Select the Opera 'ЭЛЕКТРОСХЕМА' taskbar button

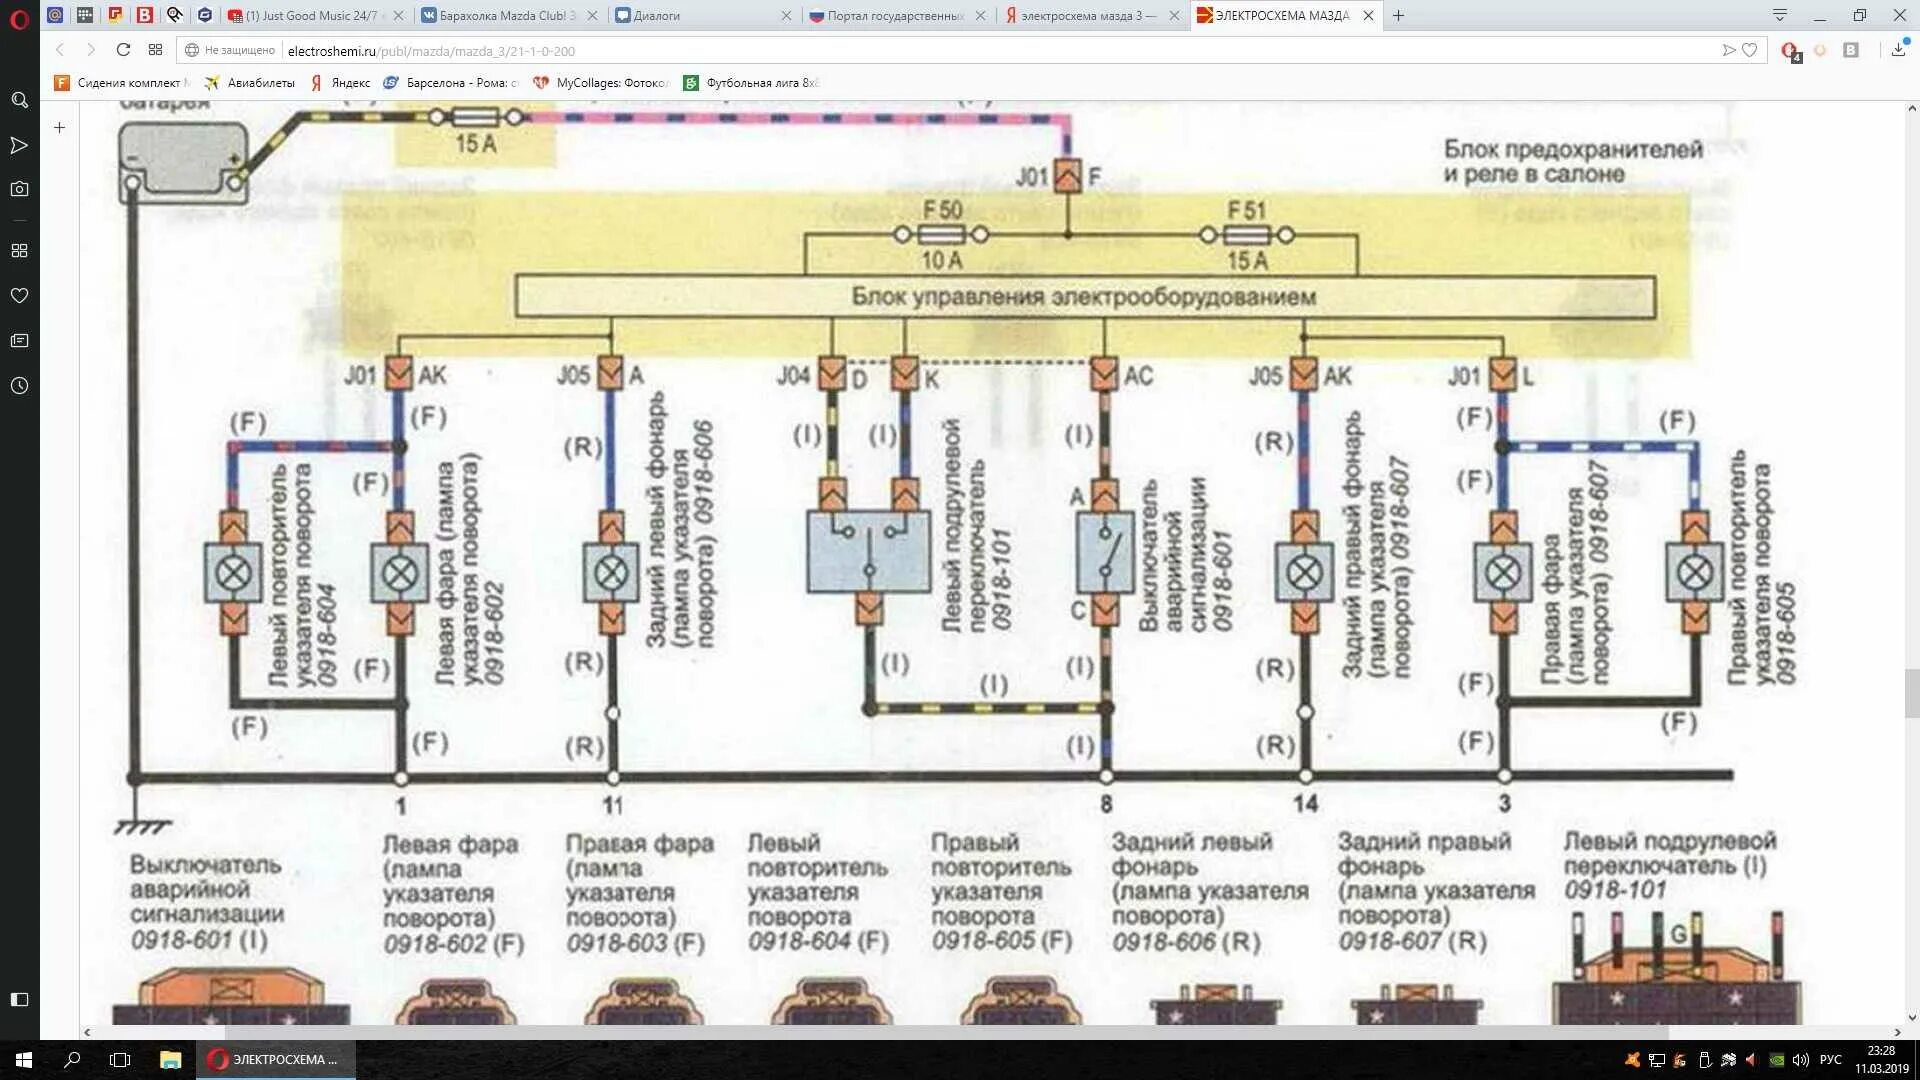click(x=277, y=1060)
